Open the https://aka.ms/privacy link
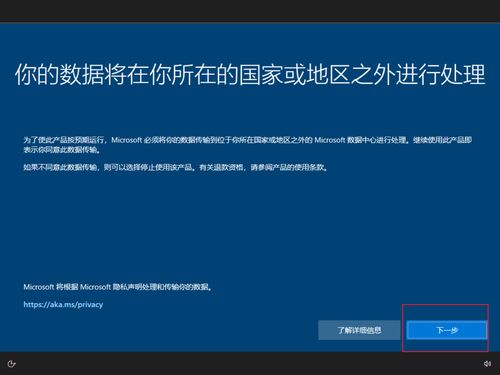 pyautogui.click(x=63, y=304)
